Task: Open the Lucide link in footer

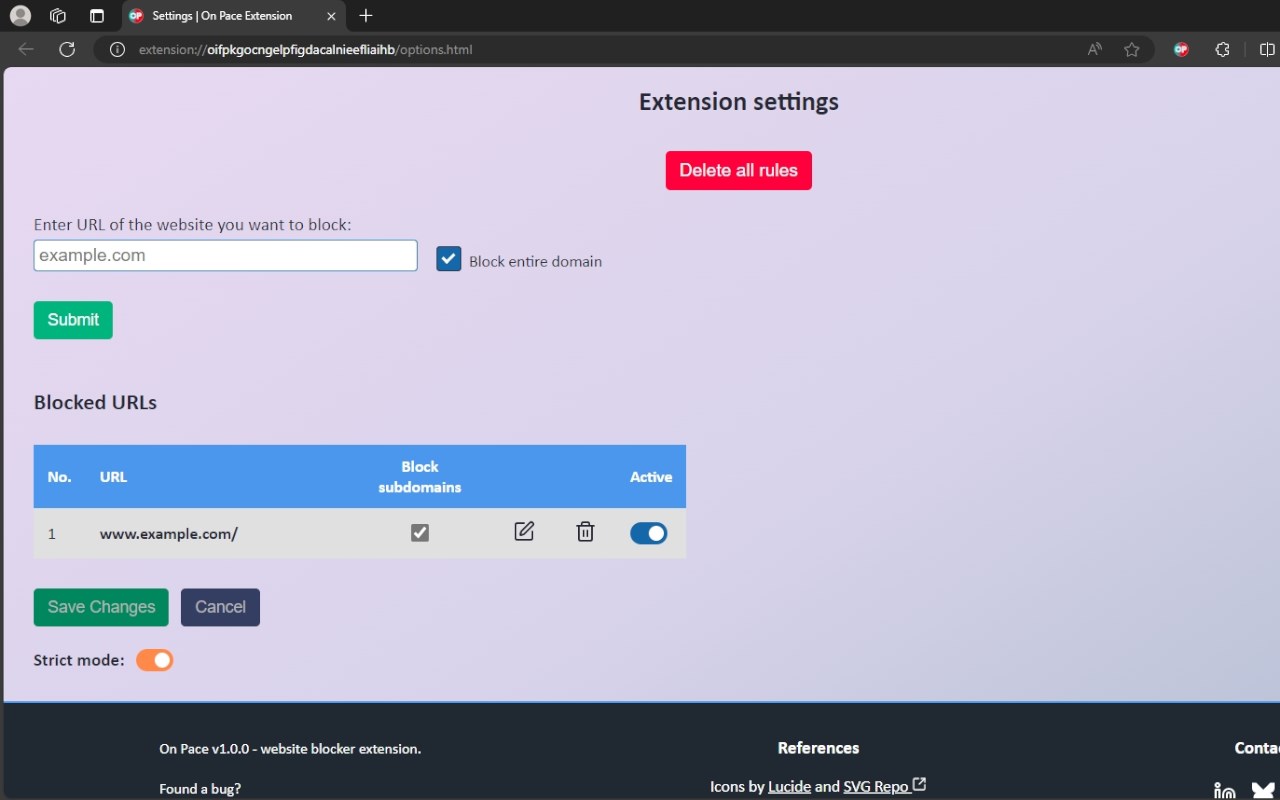Action: coord(789,786)
